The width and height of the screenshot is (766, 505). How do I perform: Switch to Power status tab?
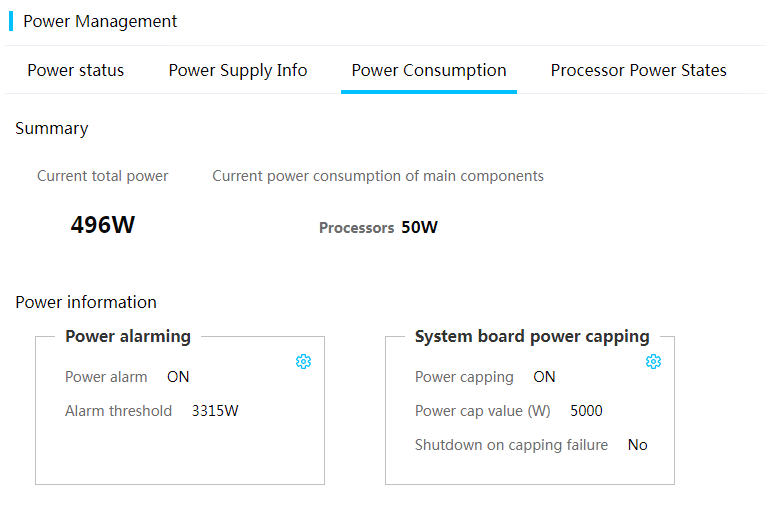[76, 70]
